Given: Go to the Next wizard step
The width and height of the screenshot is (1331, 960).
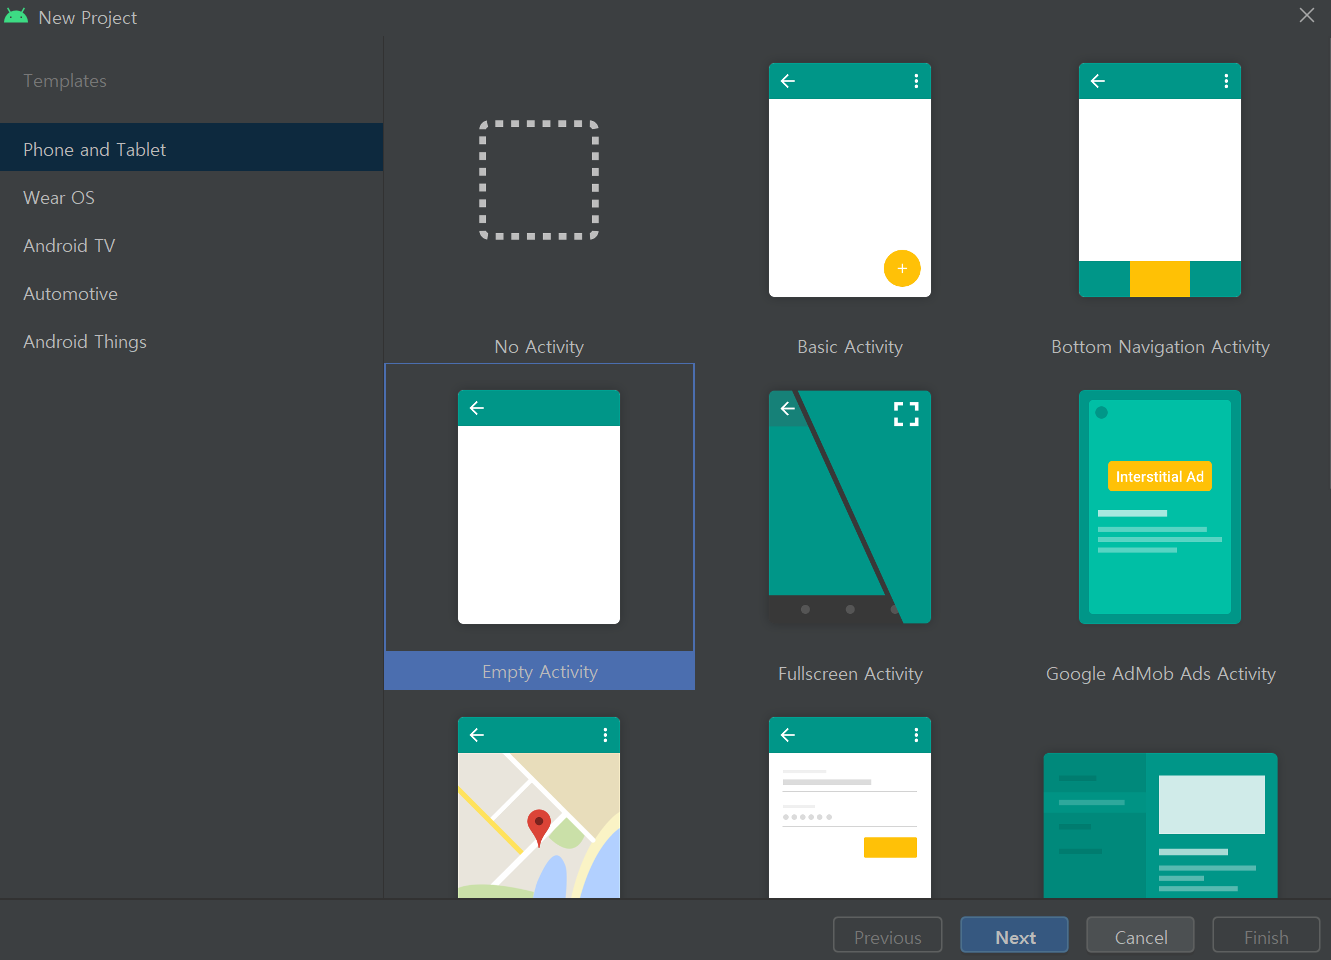Looking at the screenshot, I should (1014, 936).
